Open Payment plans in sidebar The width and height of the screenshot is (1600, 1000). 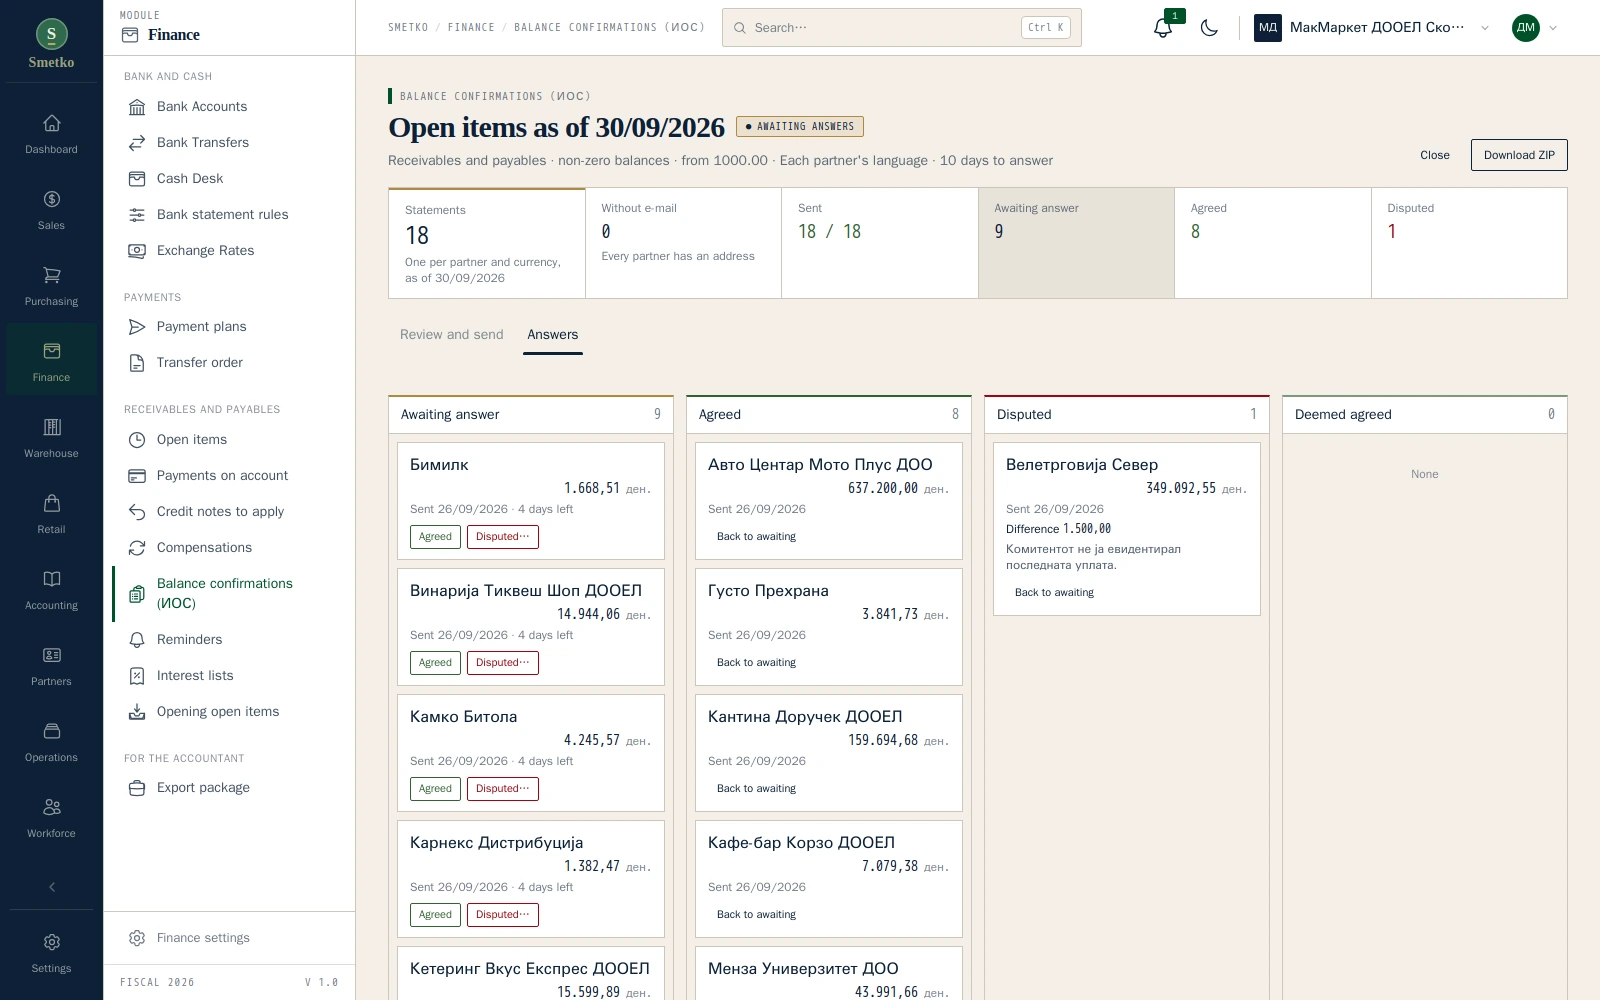229,327
